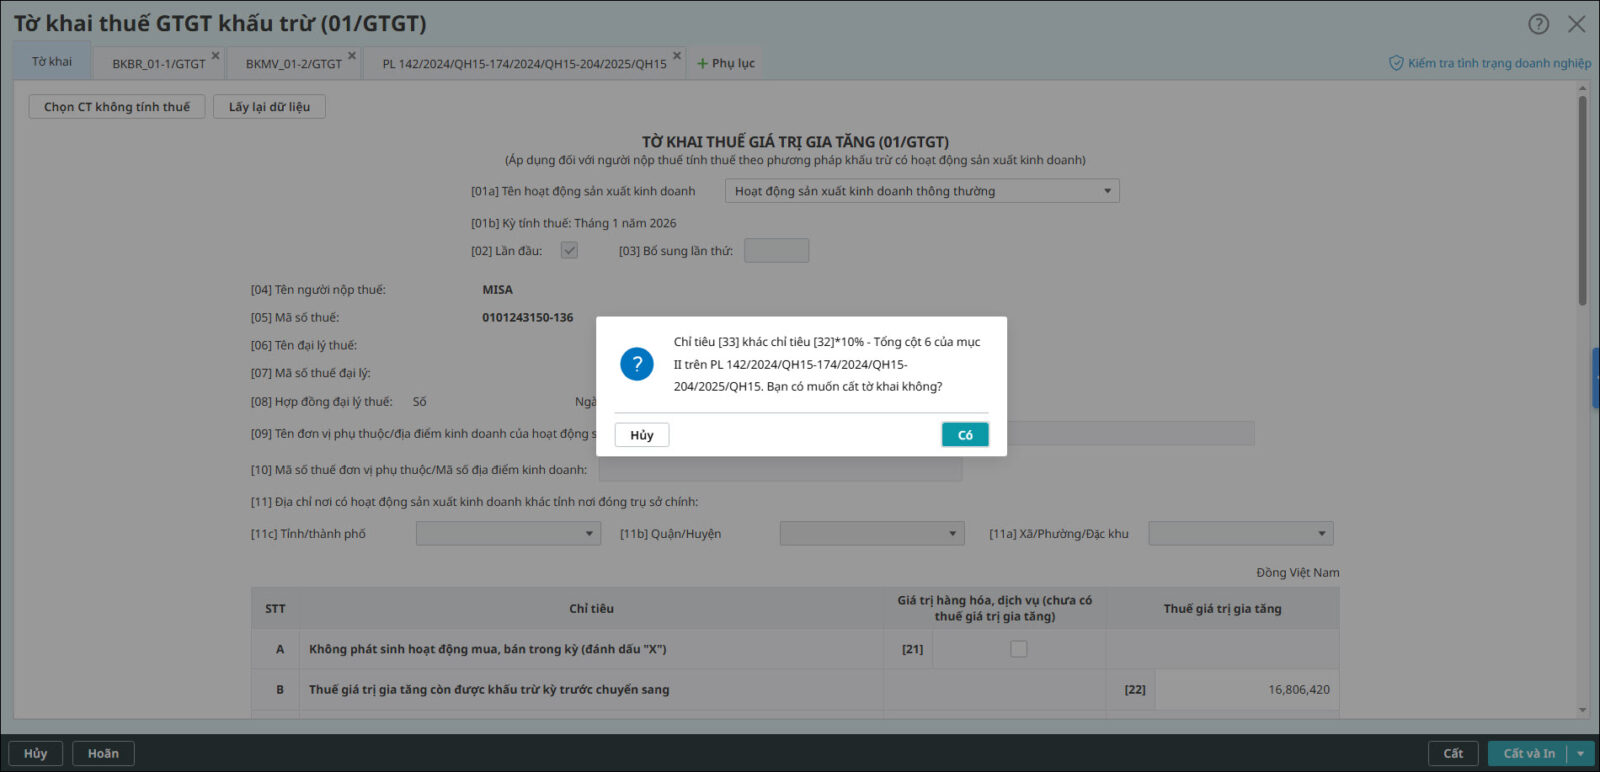
Task: Close the Tờ khai thuế GTGT window
Action: 1577,24
